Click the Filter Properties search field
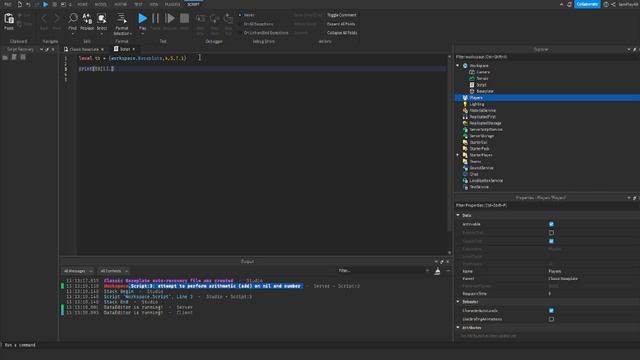Viewport: 640px width, 360px height. [x=547, y=205]
